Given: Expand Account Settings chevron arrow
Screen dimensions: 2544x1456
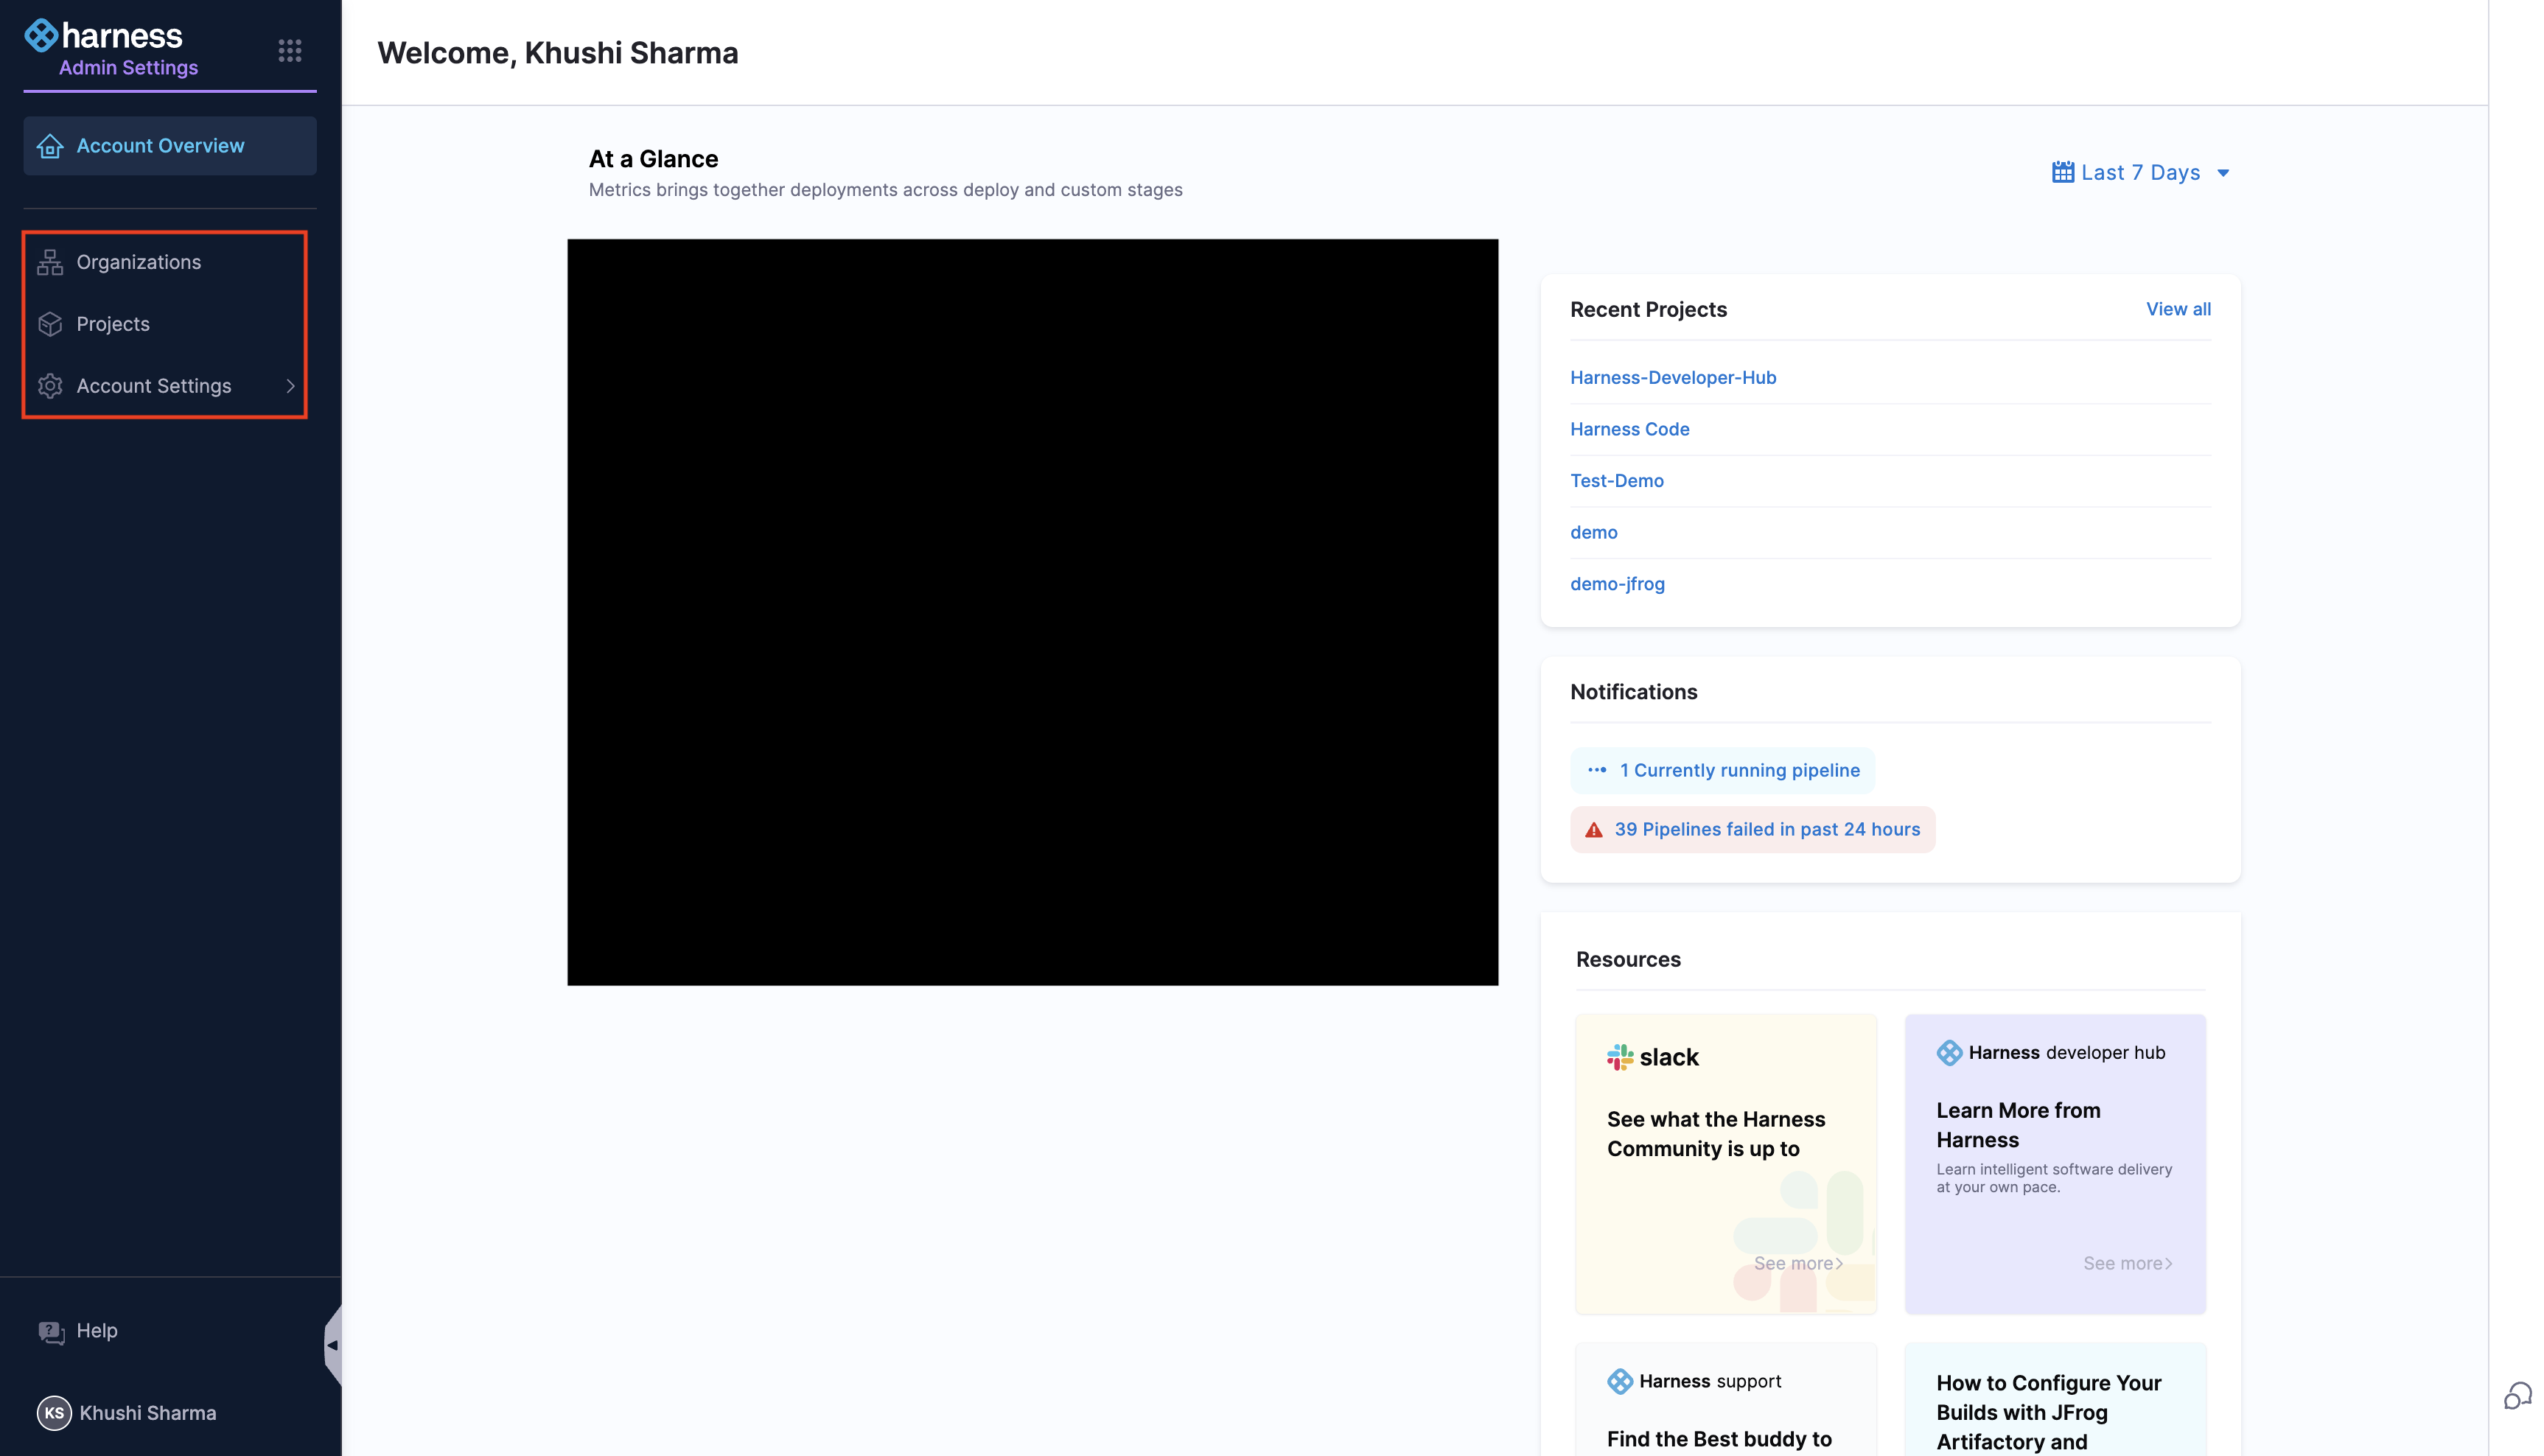Looking at the screenshot, I should pos(290,386).
